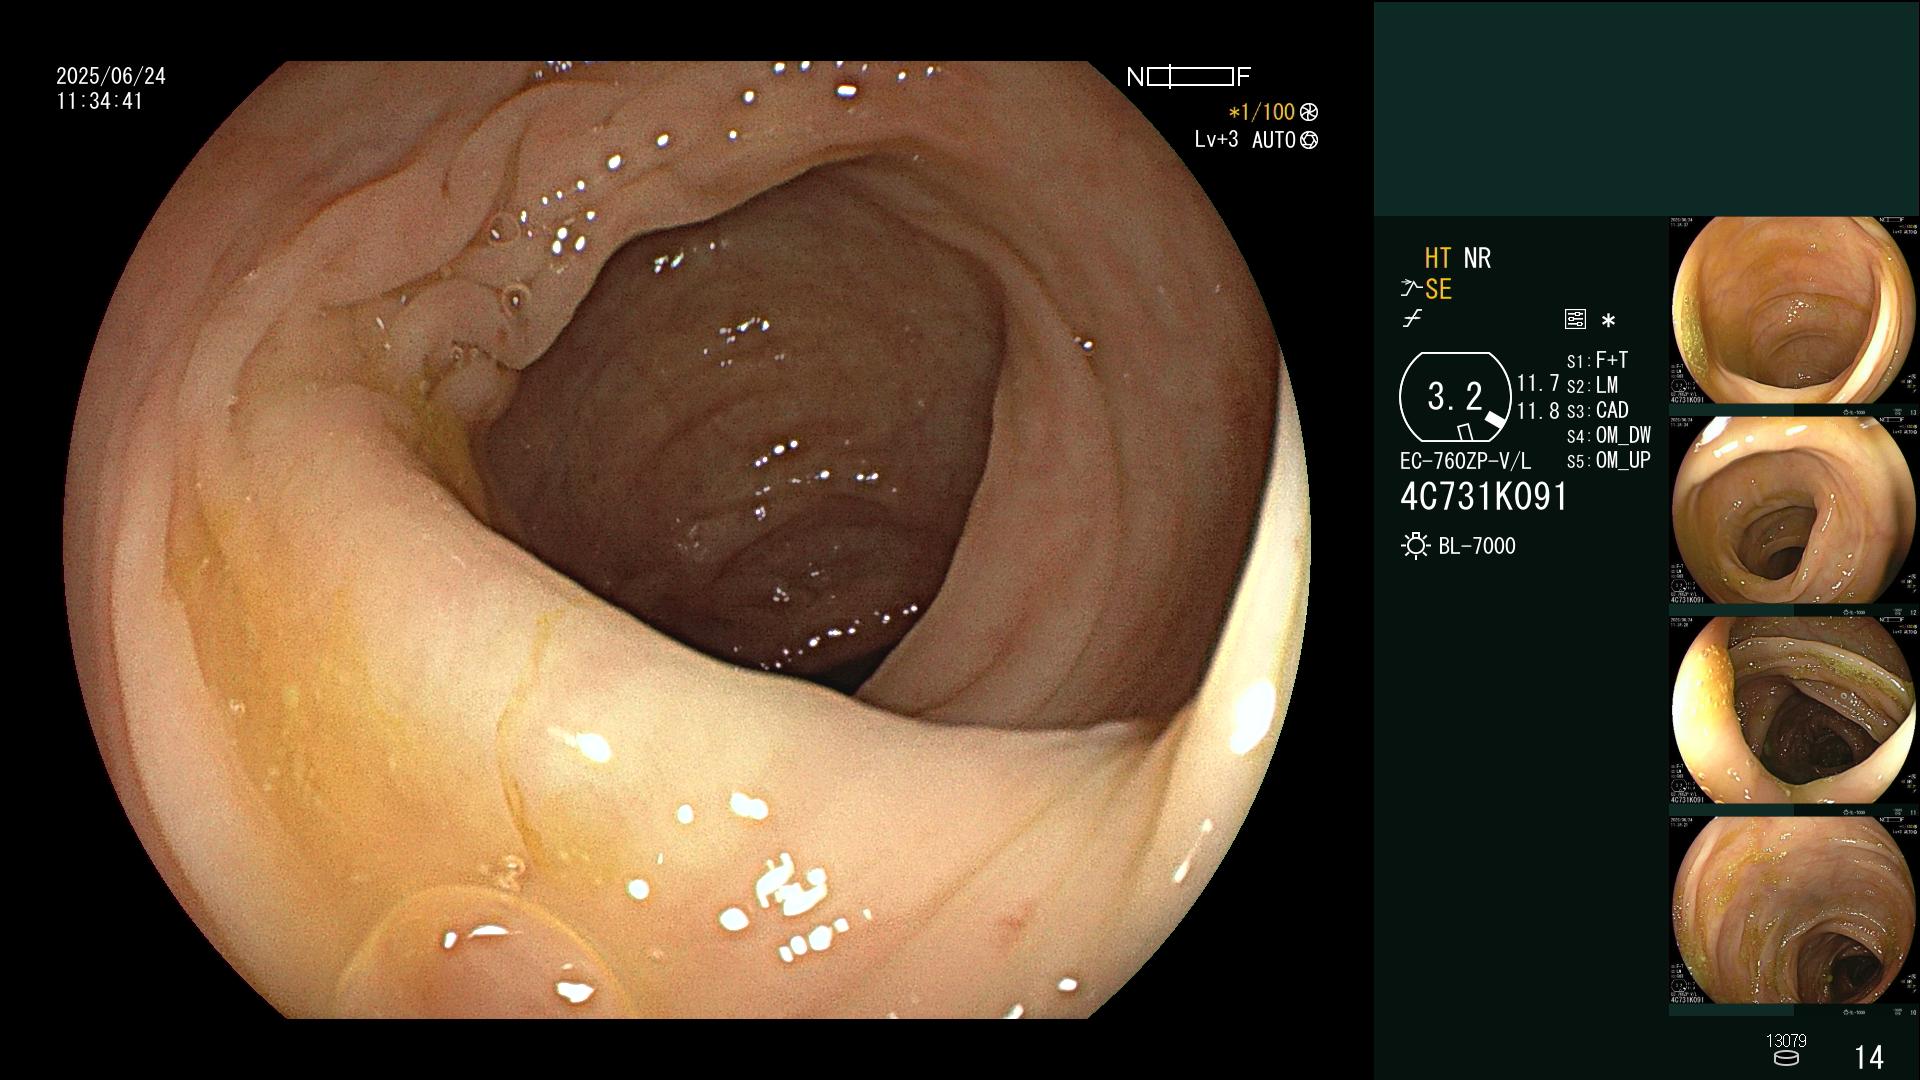Click the Lv+3 brightness level text
The image size is (1920, 1080).
[x=1216, y=140]
